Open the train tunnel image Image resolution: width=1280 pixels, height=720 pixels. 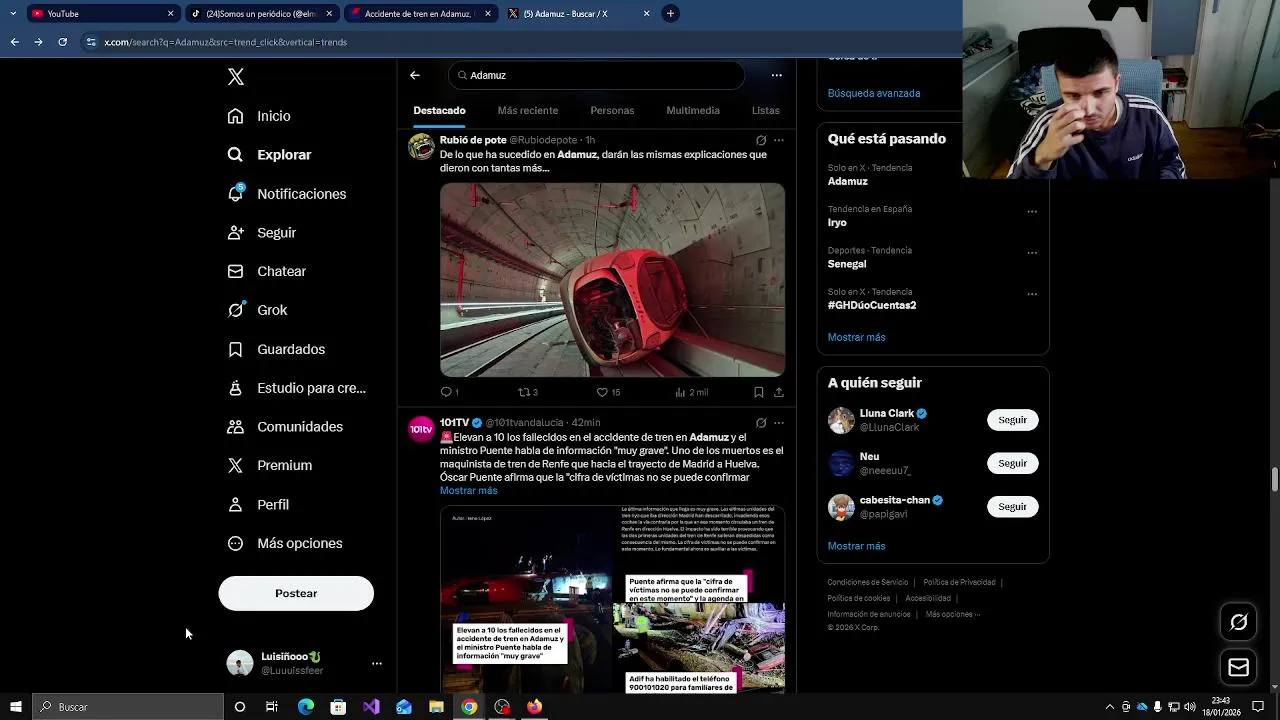[x=612, y=279]
